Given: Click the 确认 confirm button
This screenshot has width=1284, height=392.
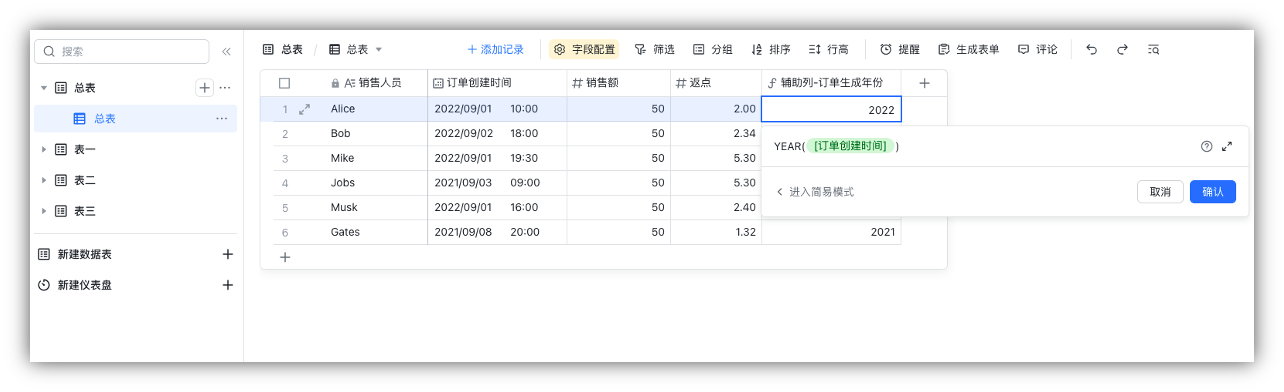Looking at the screenshot, I should (1213, 192).
